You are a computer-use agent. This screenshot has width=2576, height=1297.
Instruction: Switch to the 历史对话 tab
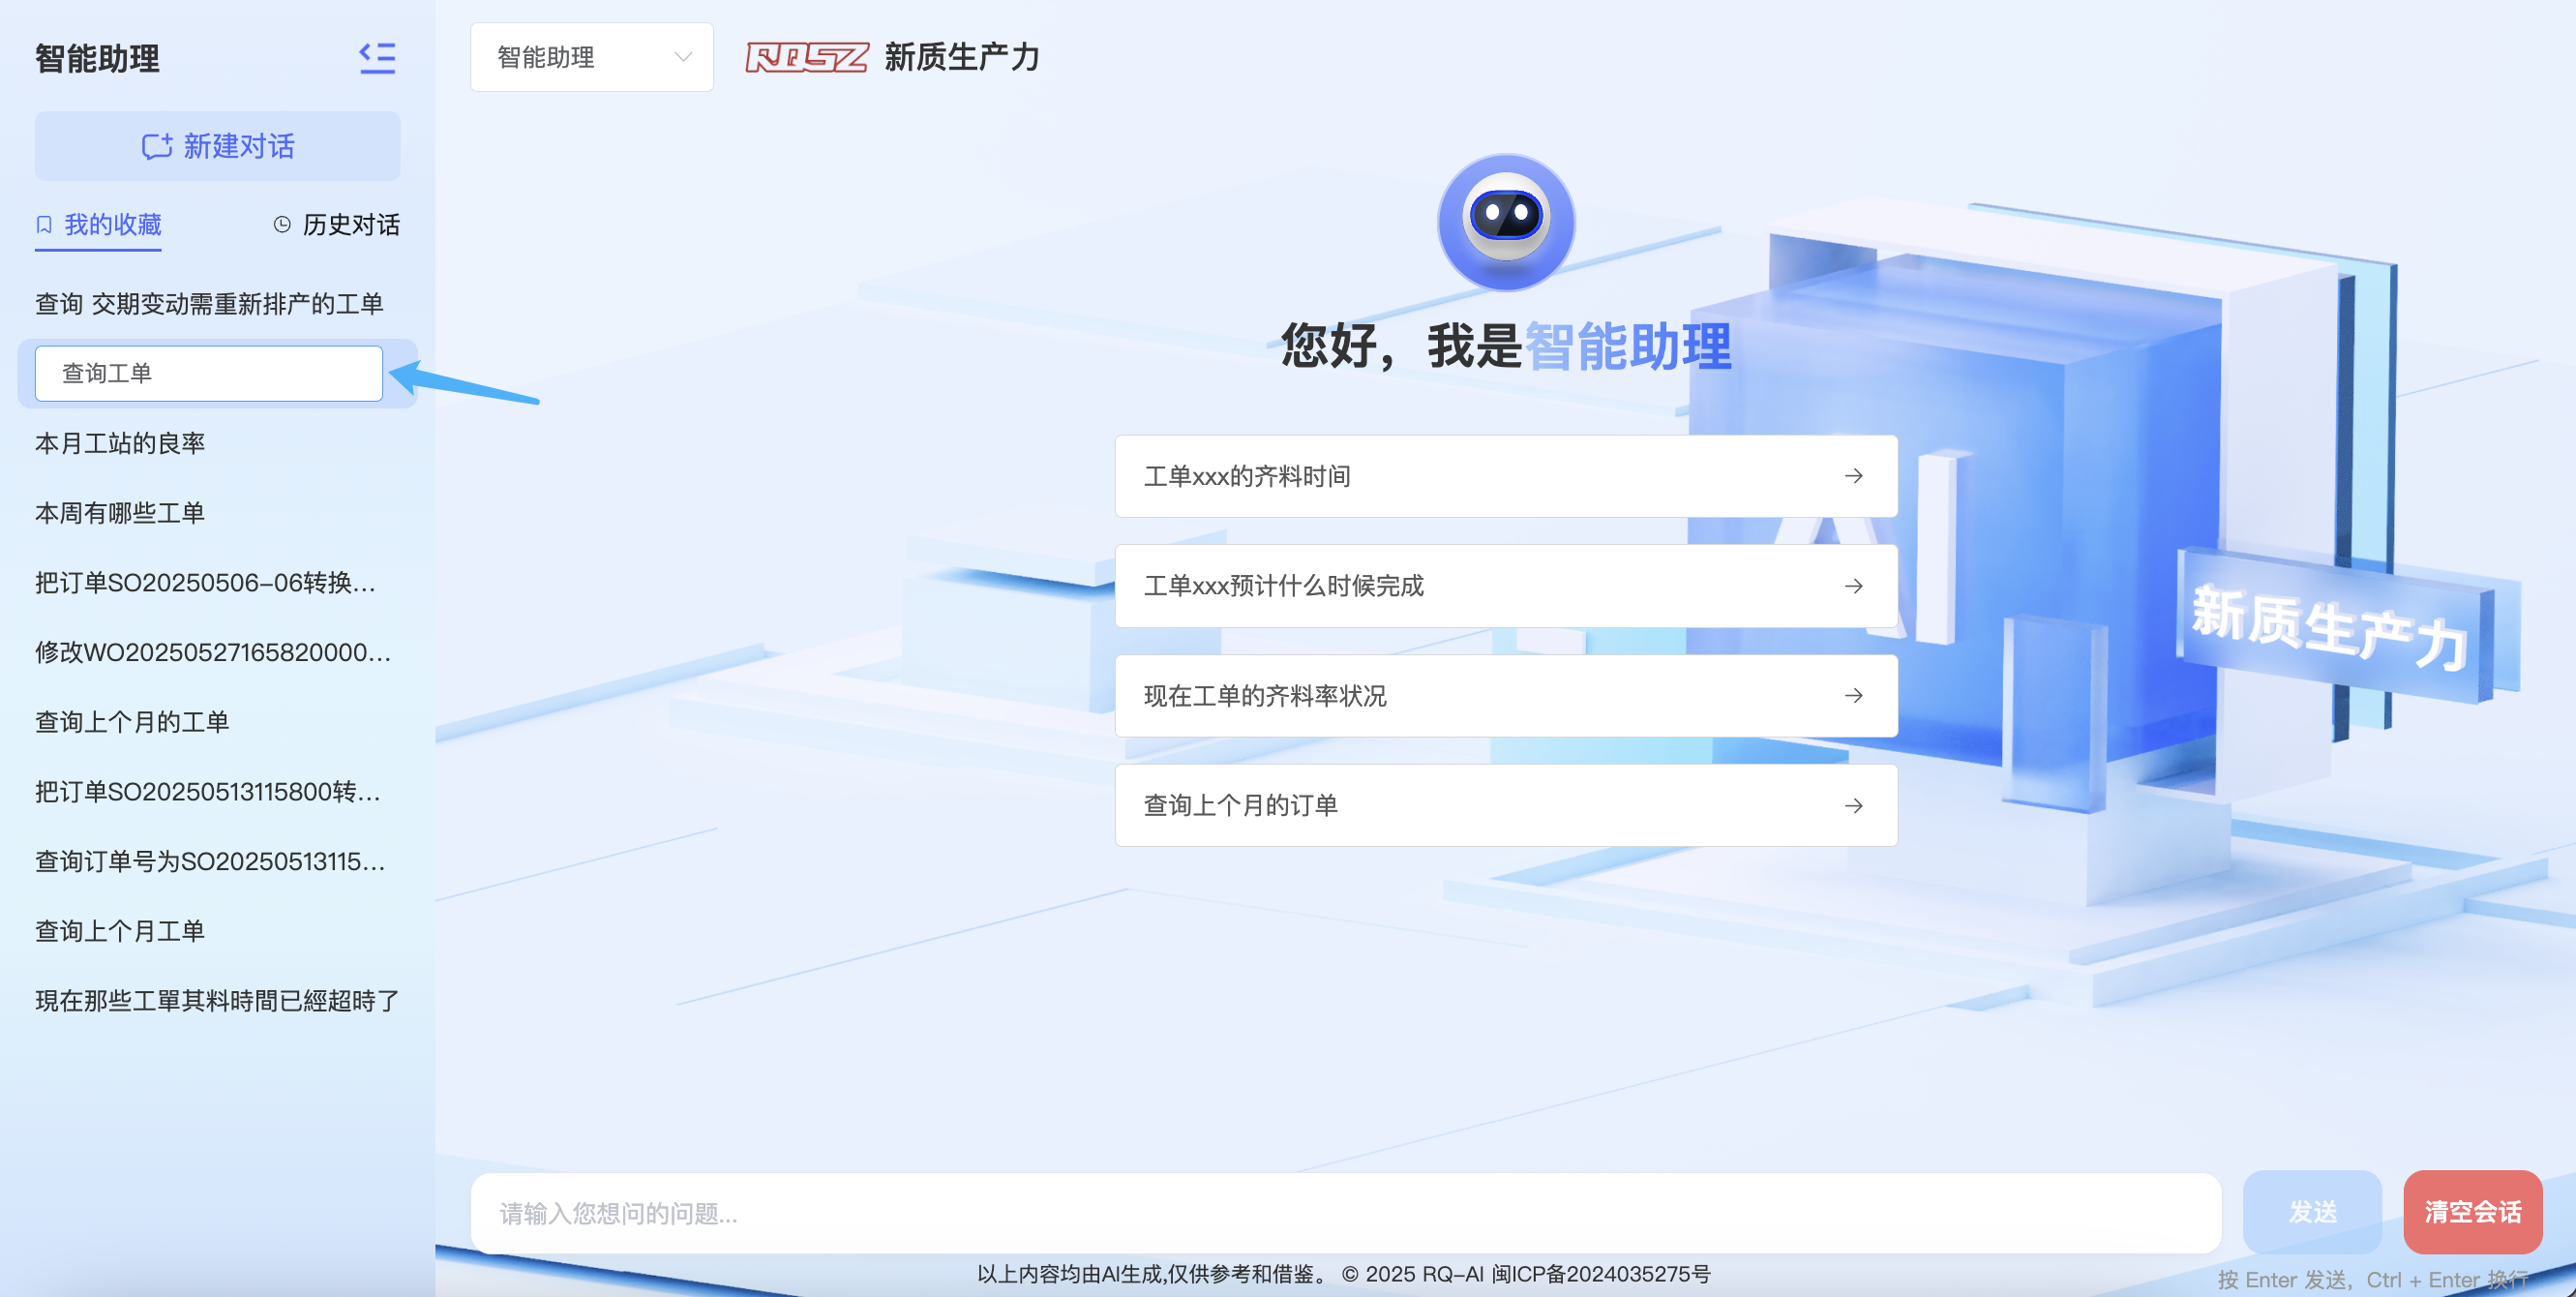pos(349,225)
